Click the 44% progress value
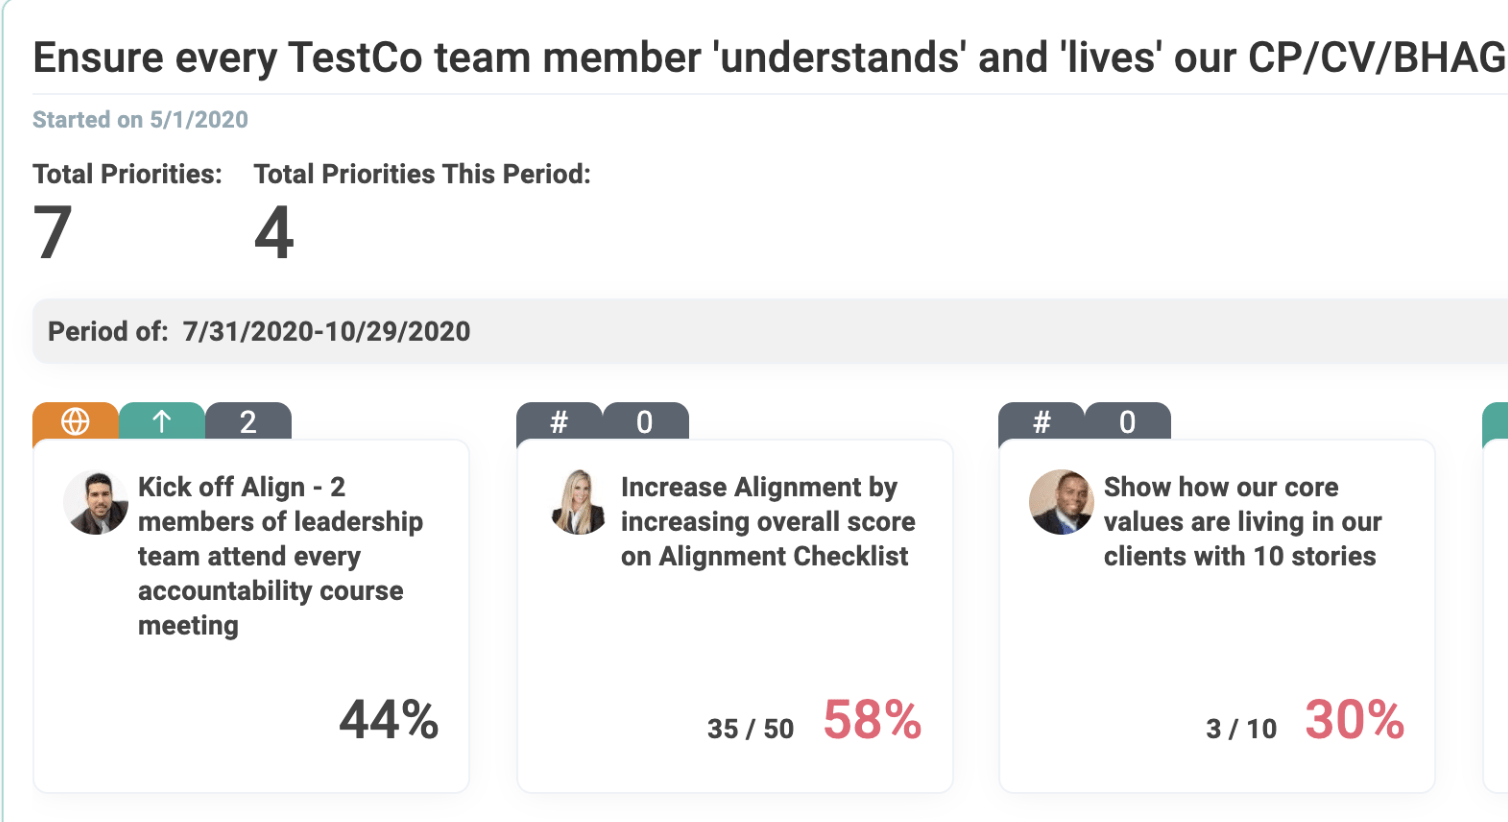Viewport: 1508px width, 822px height. [389, 720]
